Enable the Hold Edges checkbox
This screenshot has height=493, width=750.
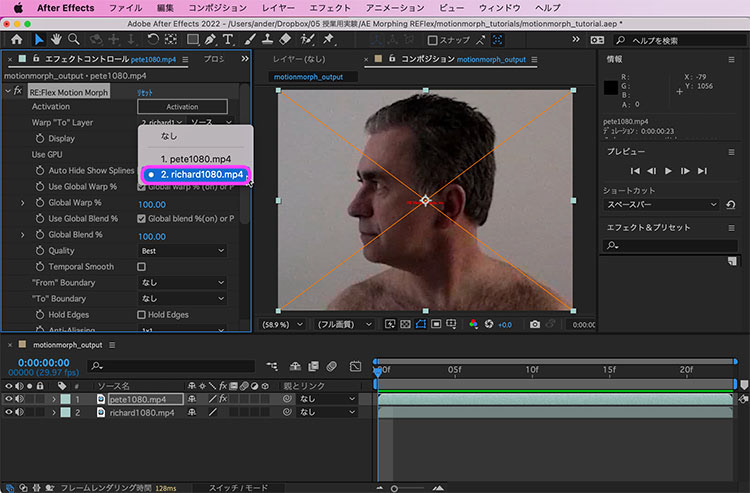[x=142, y=315]
